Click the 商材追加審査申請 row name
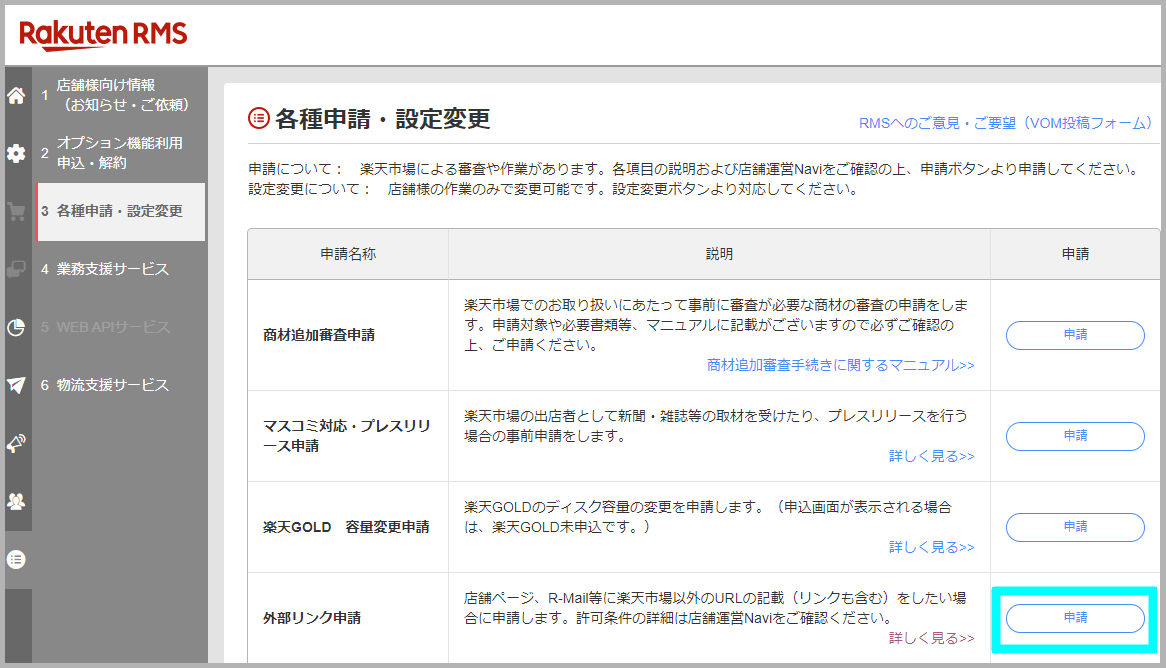1166x668 pixels. tap(319, 335)
